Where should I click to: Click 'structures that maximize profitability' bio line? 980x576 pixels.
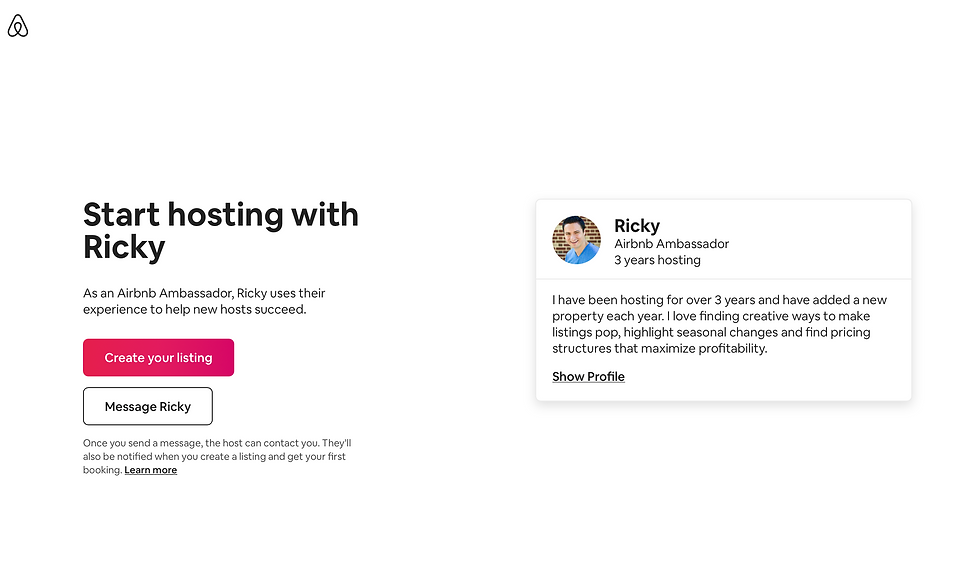[659, 349]
